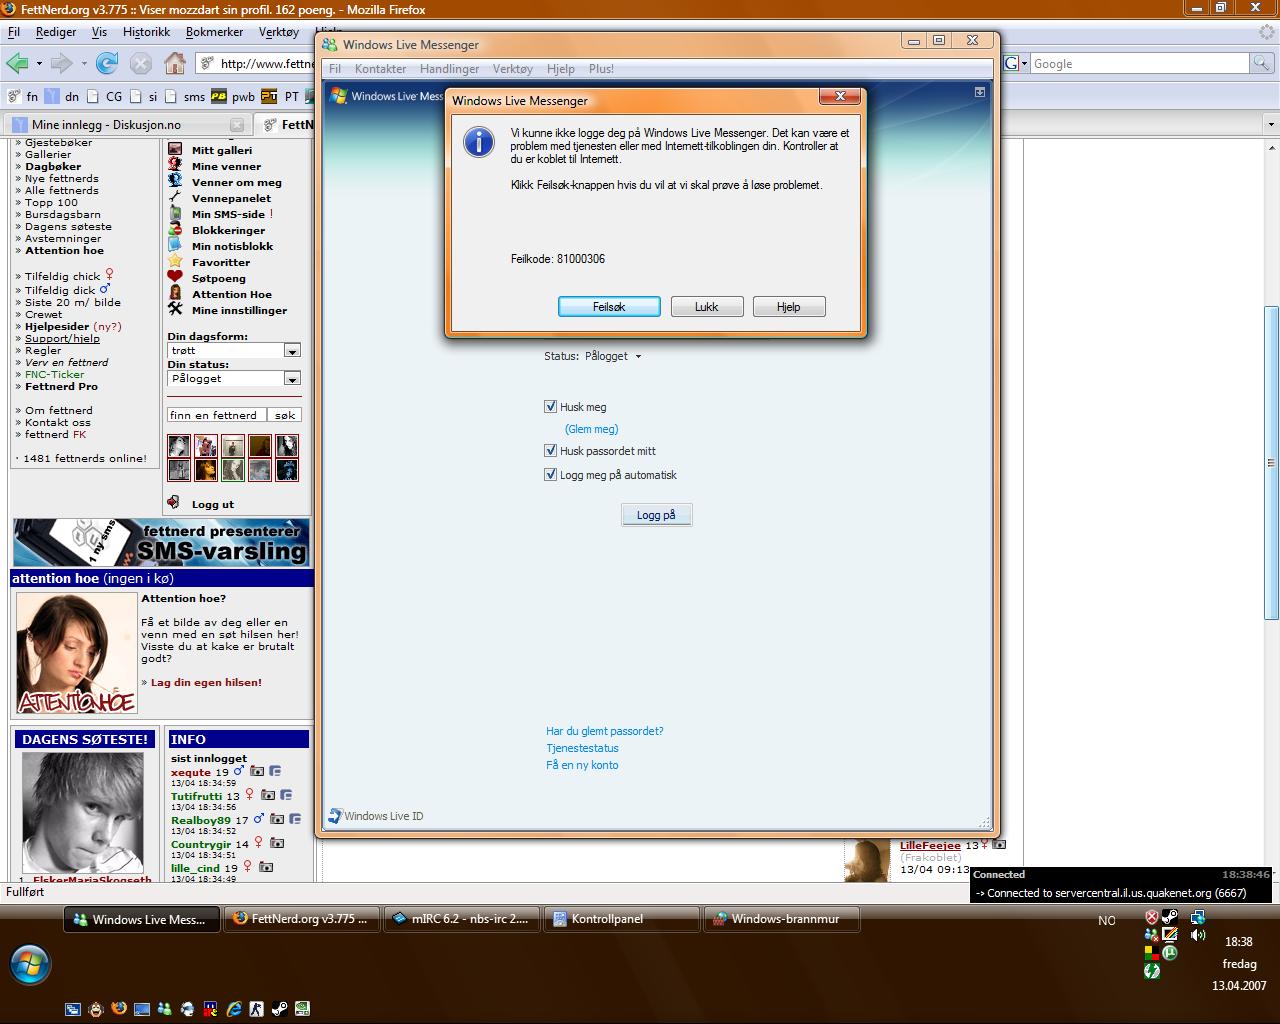Click the Google search magnifier icon

(x=1263, y=63)
